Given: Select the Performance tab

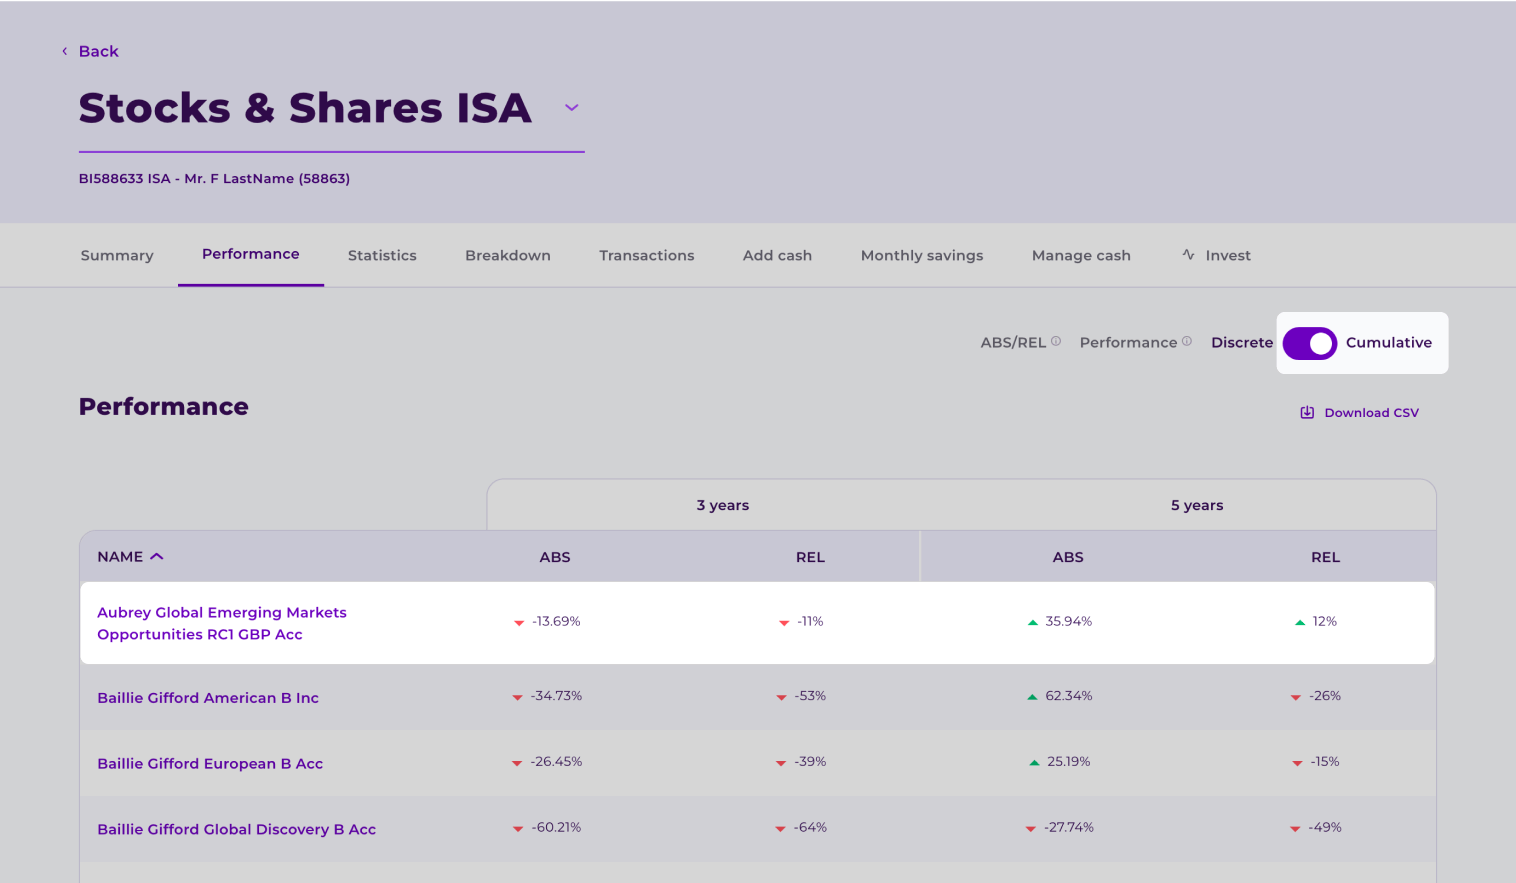Looking at the screenshot, I should tap(251, 254).
